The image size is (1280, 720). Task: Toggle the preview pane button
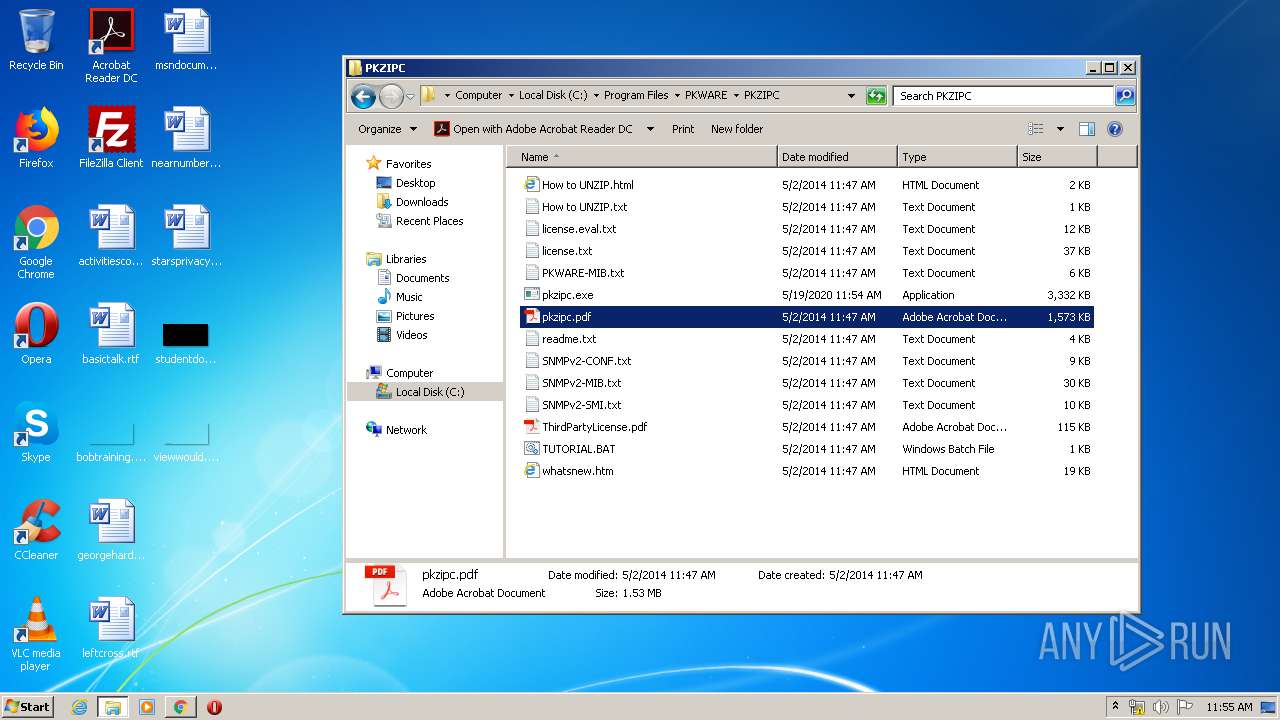1087,129
